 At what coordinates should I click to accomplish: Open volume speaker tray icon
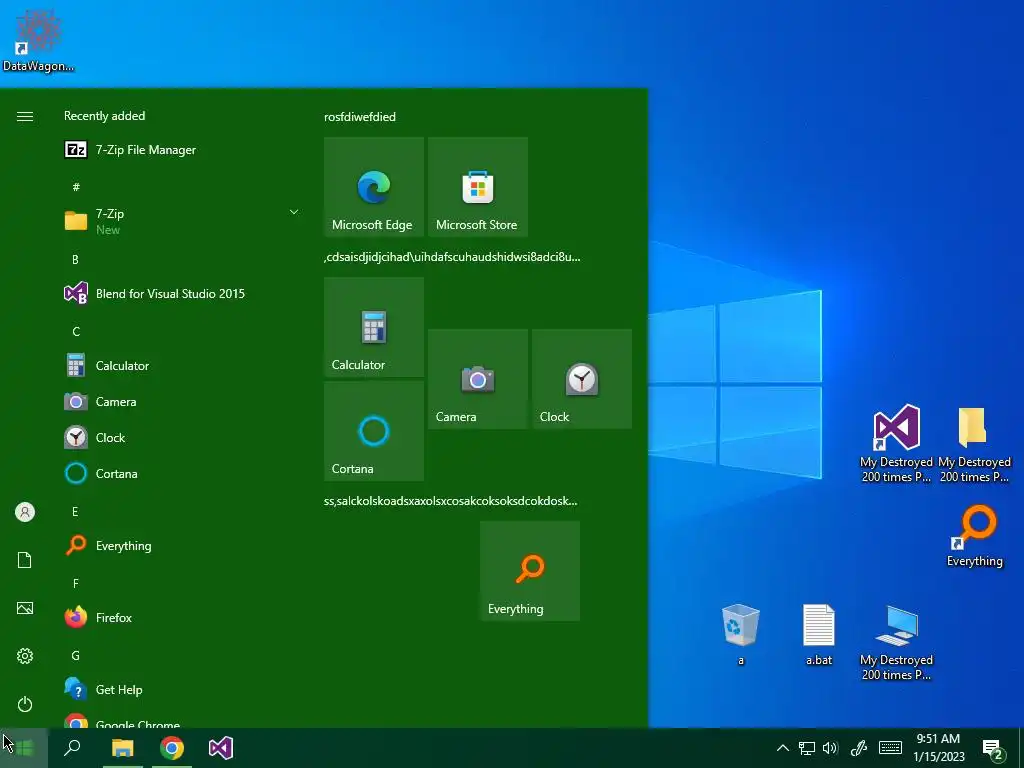[831, 748]
